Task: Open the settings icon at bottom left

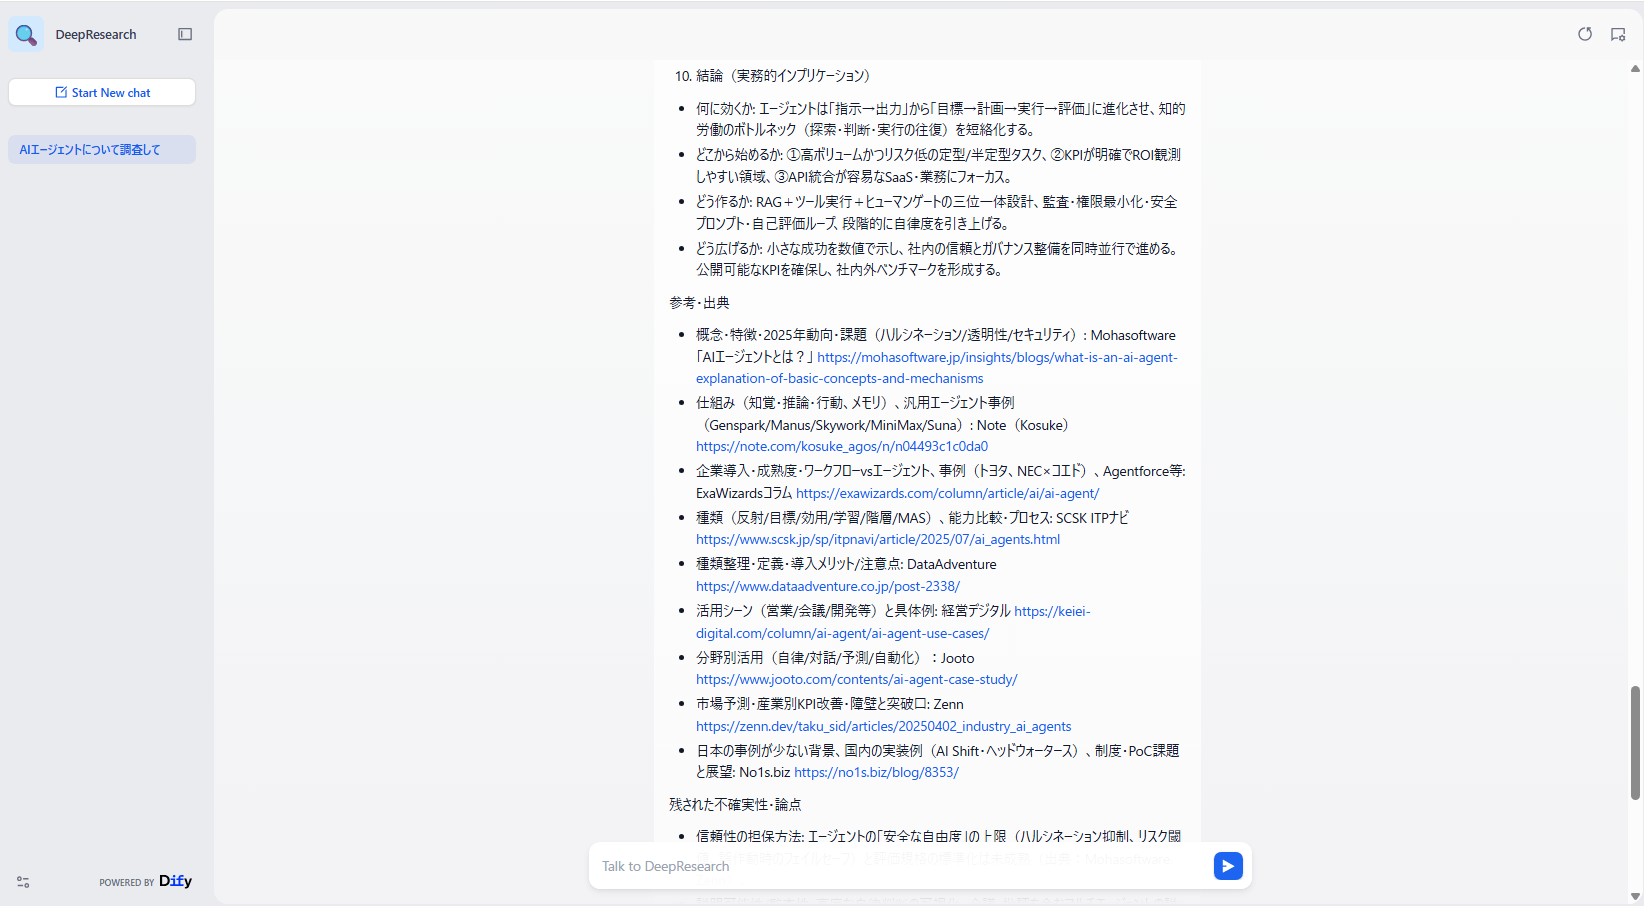Action: click(x=23, y=882)
